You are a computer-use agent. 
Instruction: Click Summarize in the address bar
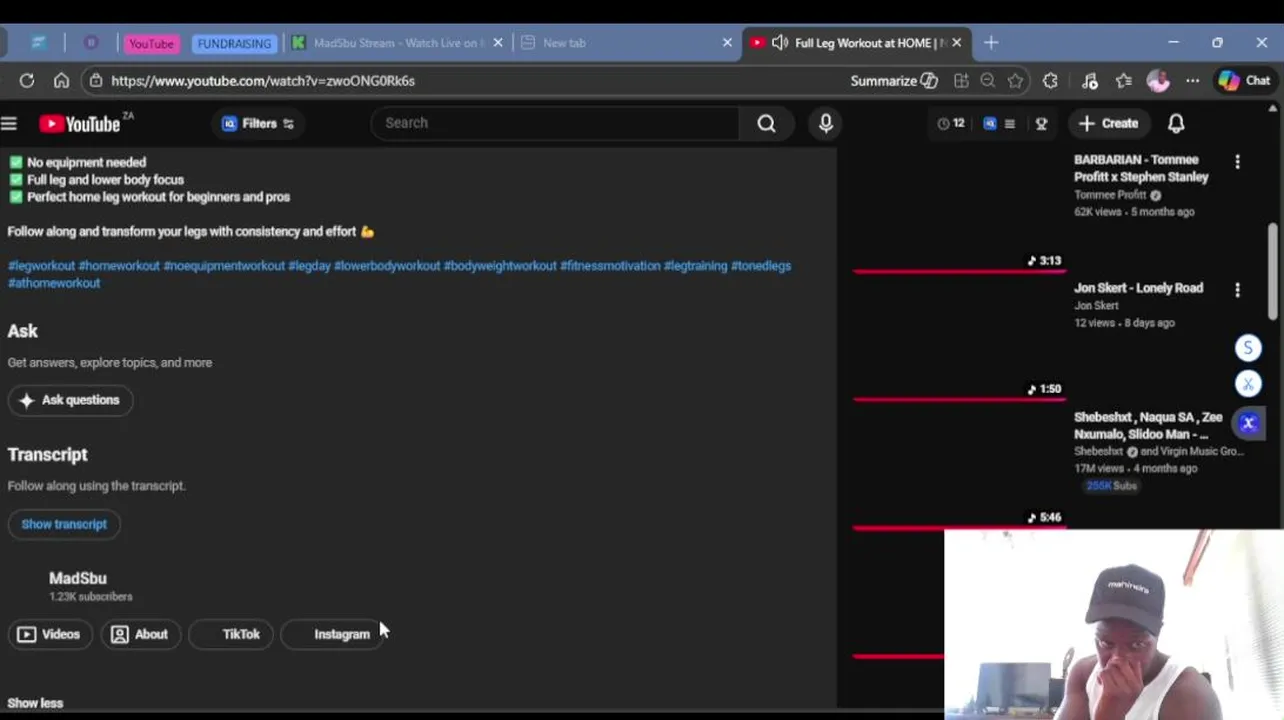pos(894,81)
